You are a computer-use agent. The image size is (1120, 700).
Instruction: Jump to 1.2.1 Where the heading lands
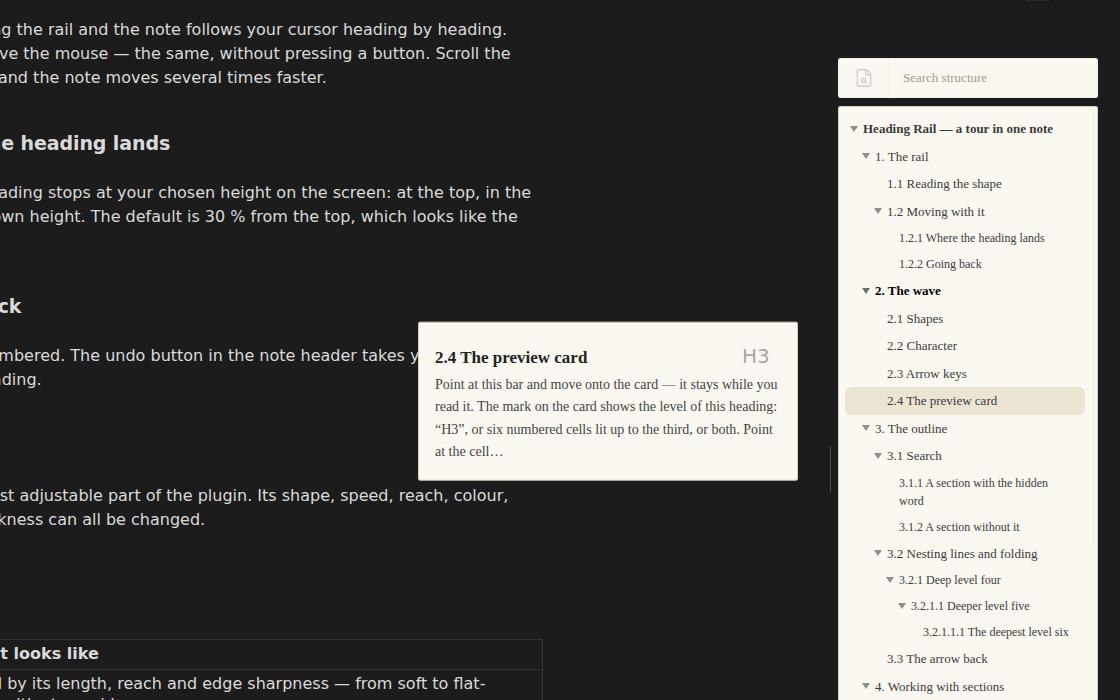coord(971,238)
